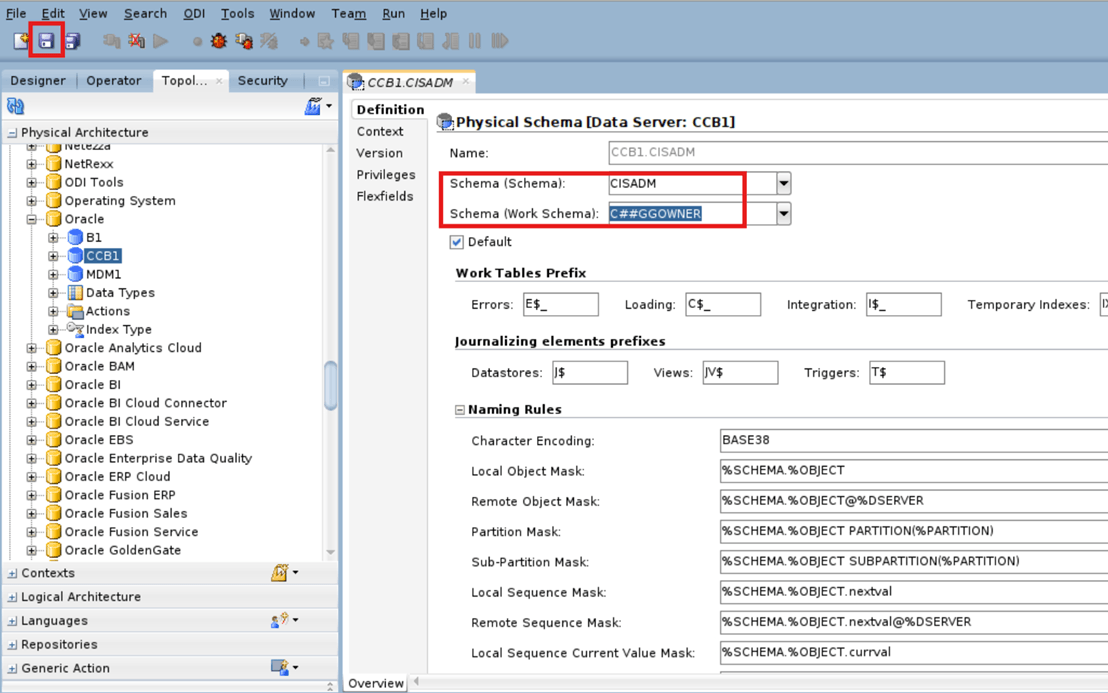This screenshot has width=1108, height=693.
Task: Switch to the Designer tab
Action: click(x=38, y=81)
